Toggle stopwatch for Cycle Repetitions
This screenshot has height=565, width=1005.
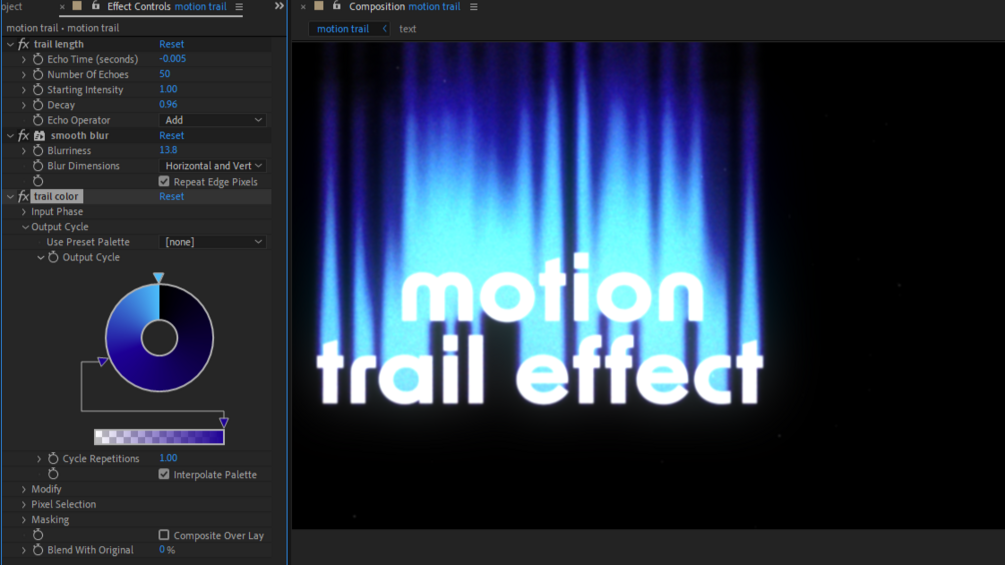pos(53,459)
